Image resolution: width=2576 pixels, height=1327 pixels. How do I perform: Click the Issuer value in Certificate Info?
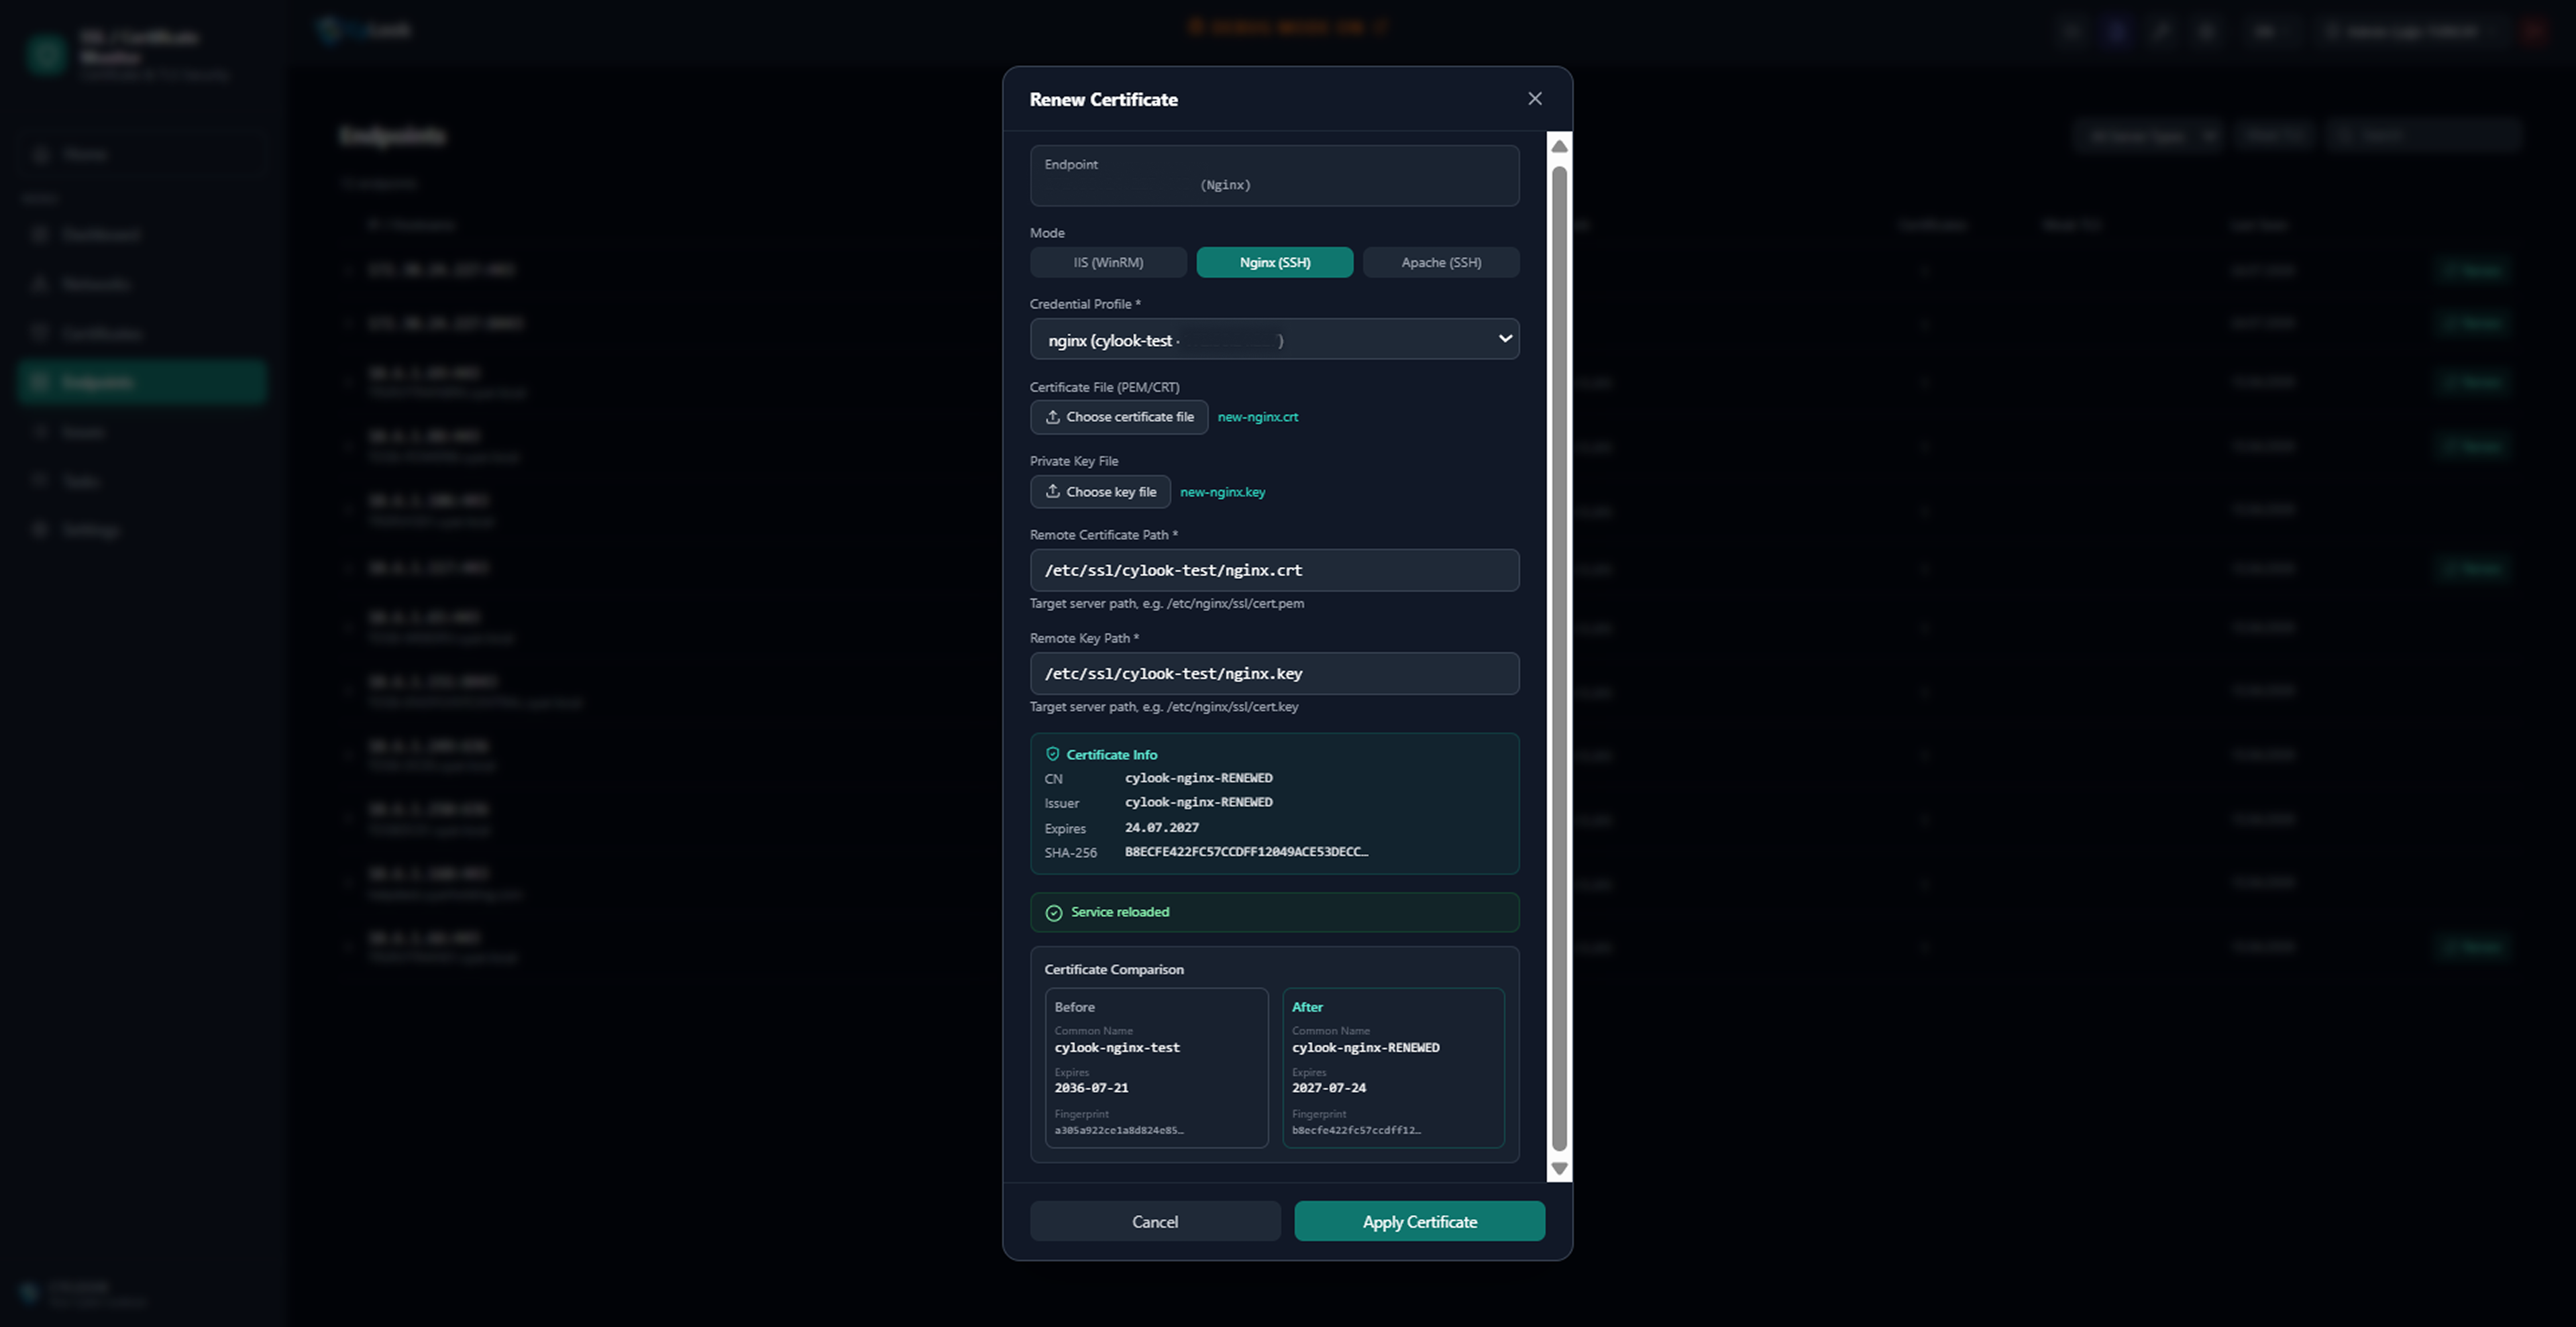pyautogui.click(x=1199, y=802)
